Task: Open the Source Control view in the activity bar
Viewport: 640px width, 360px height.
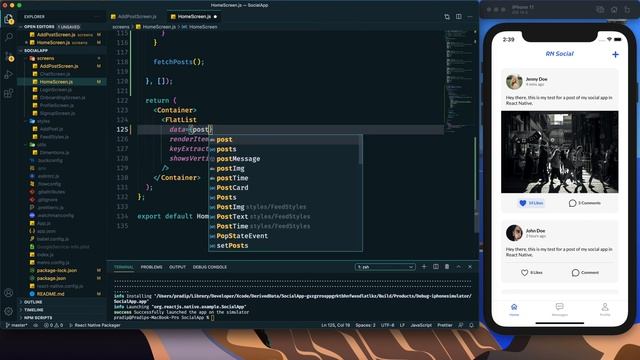Action: 9,56
